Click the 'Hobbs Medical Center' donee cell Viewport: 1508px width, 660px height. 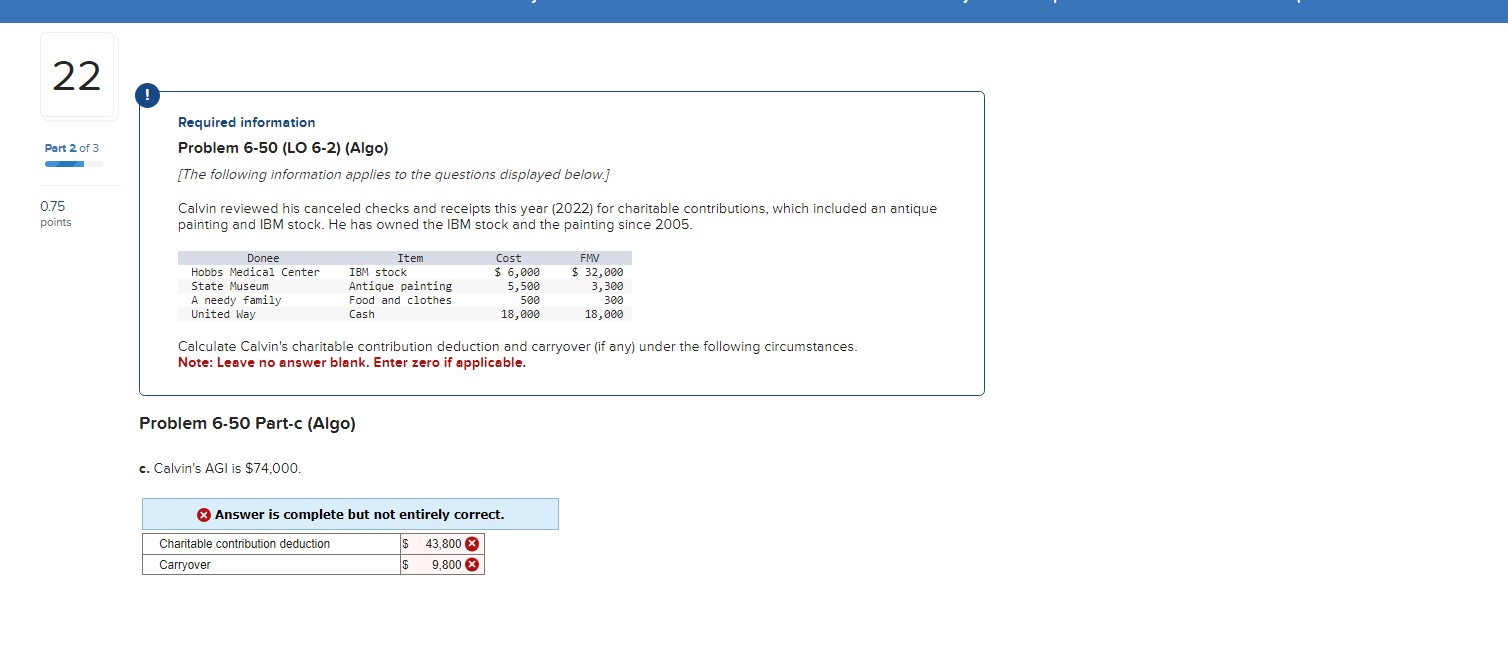click(x=255, y=272)
